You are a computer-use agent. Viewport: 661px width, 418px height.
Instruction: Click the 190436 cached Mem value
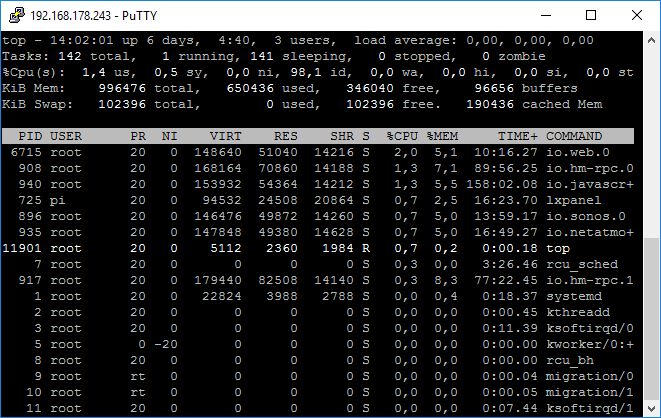490,104
